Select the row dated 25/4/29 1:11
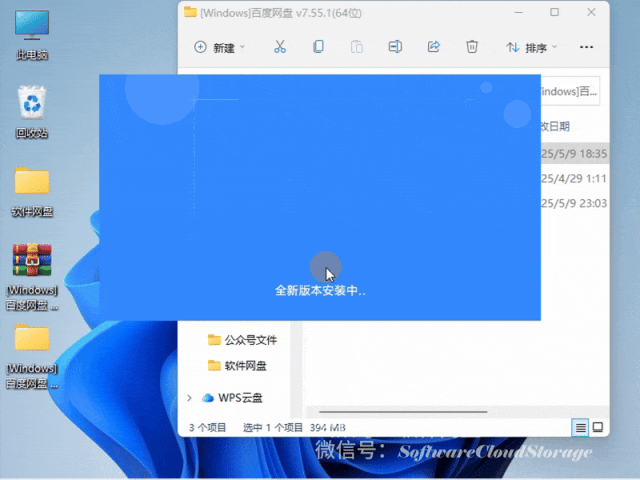 click(x=575, y=179)
